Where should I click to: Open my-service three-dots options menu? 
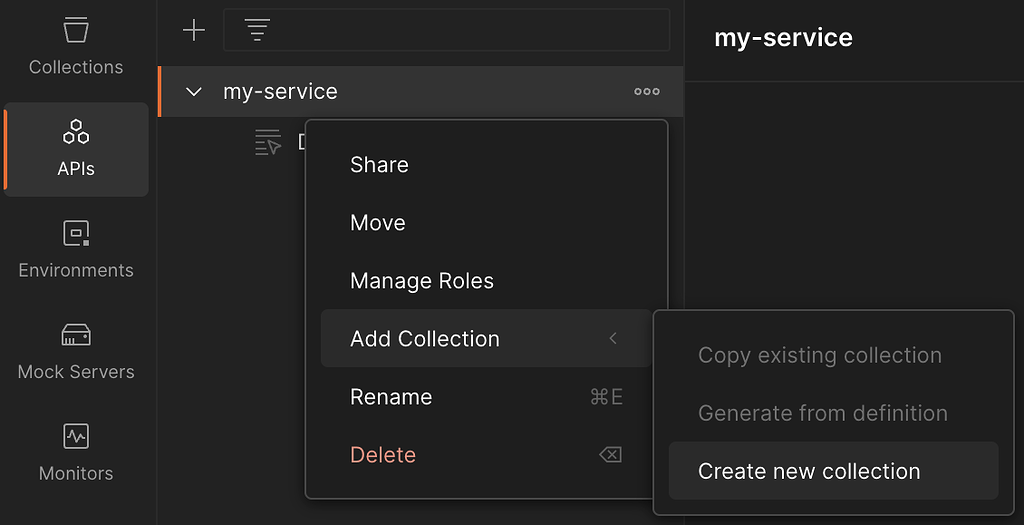coord(647,92)
